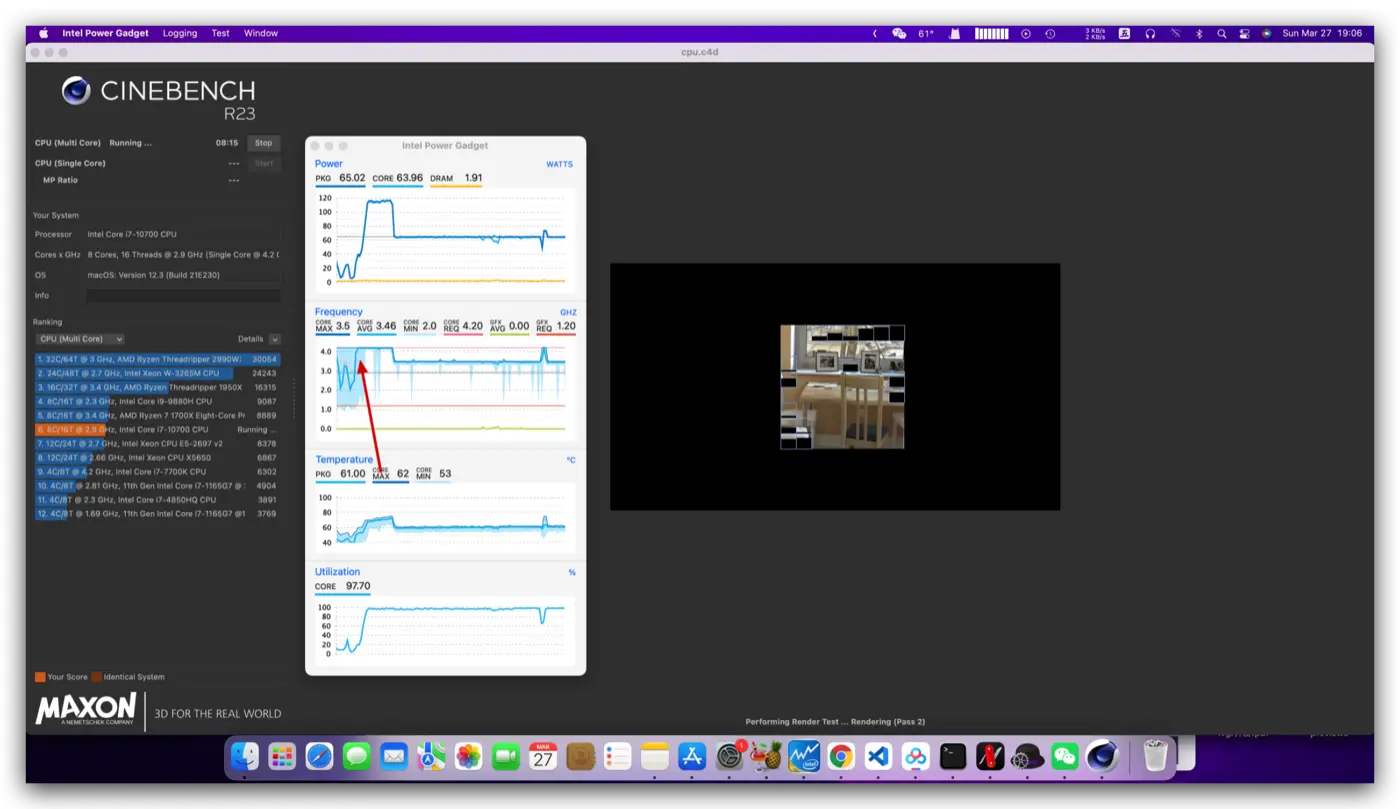The image size is (1400, 809).
Task: Click System Preferences icon with badge
Action: (x=729, y=757)
